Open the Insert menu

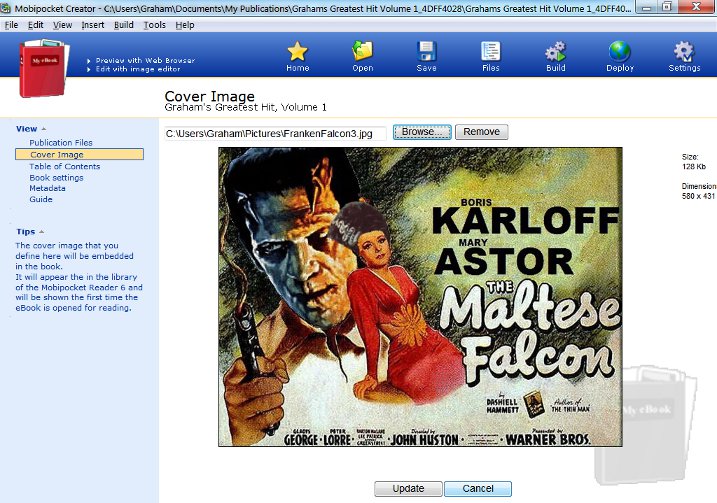click(93, 25)
